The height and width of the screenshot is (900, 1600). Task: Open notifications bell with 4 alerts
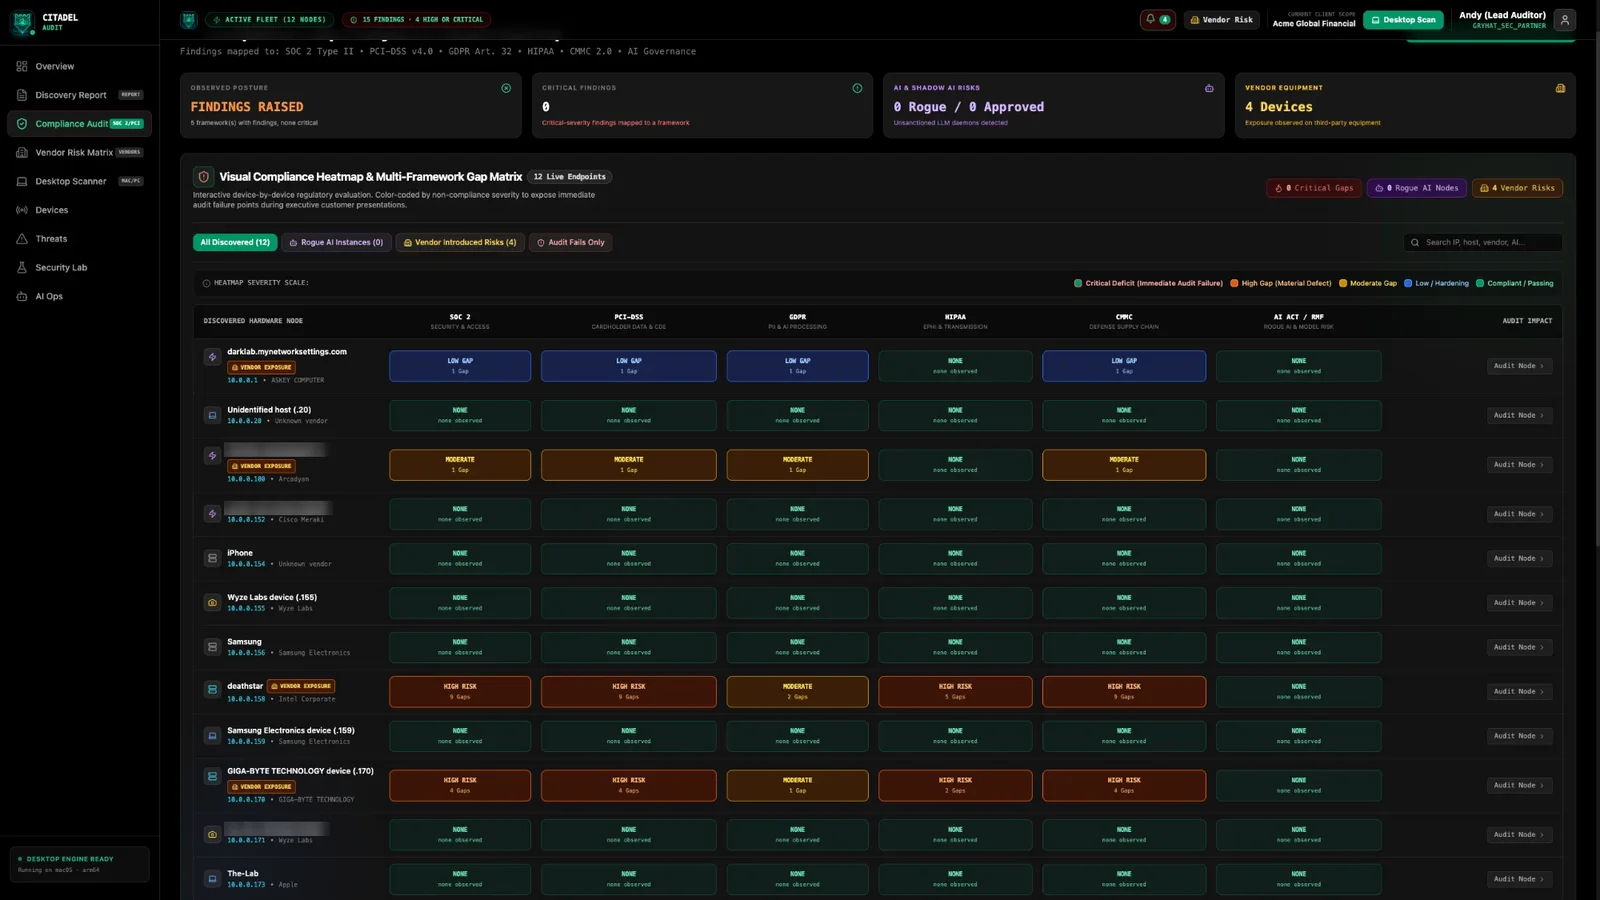pyautogui.click(x=1158, y=19)
